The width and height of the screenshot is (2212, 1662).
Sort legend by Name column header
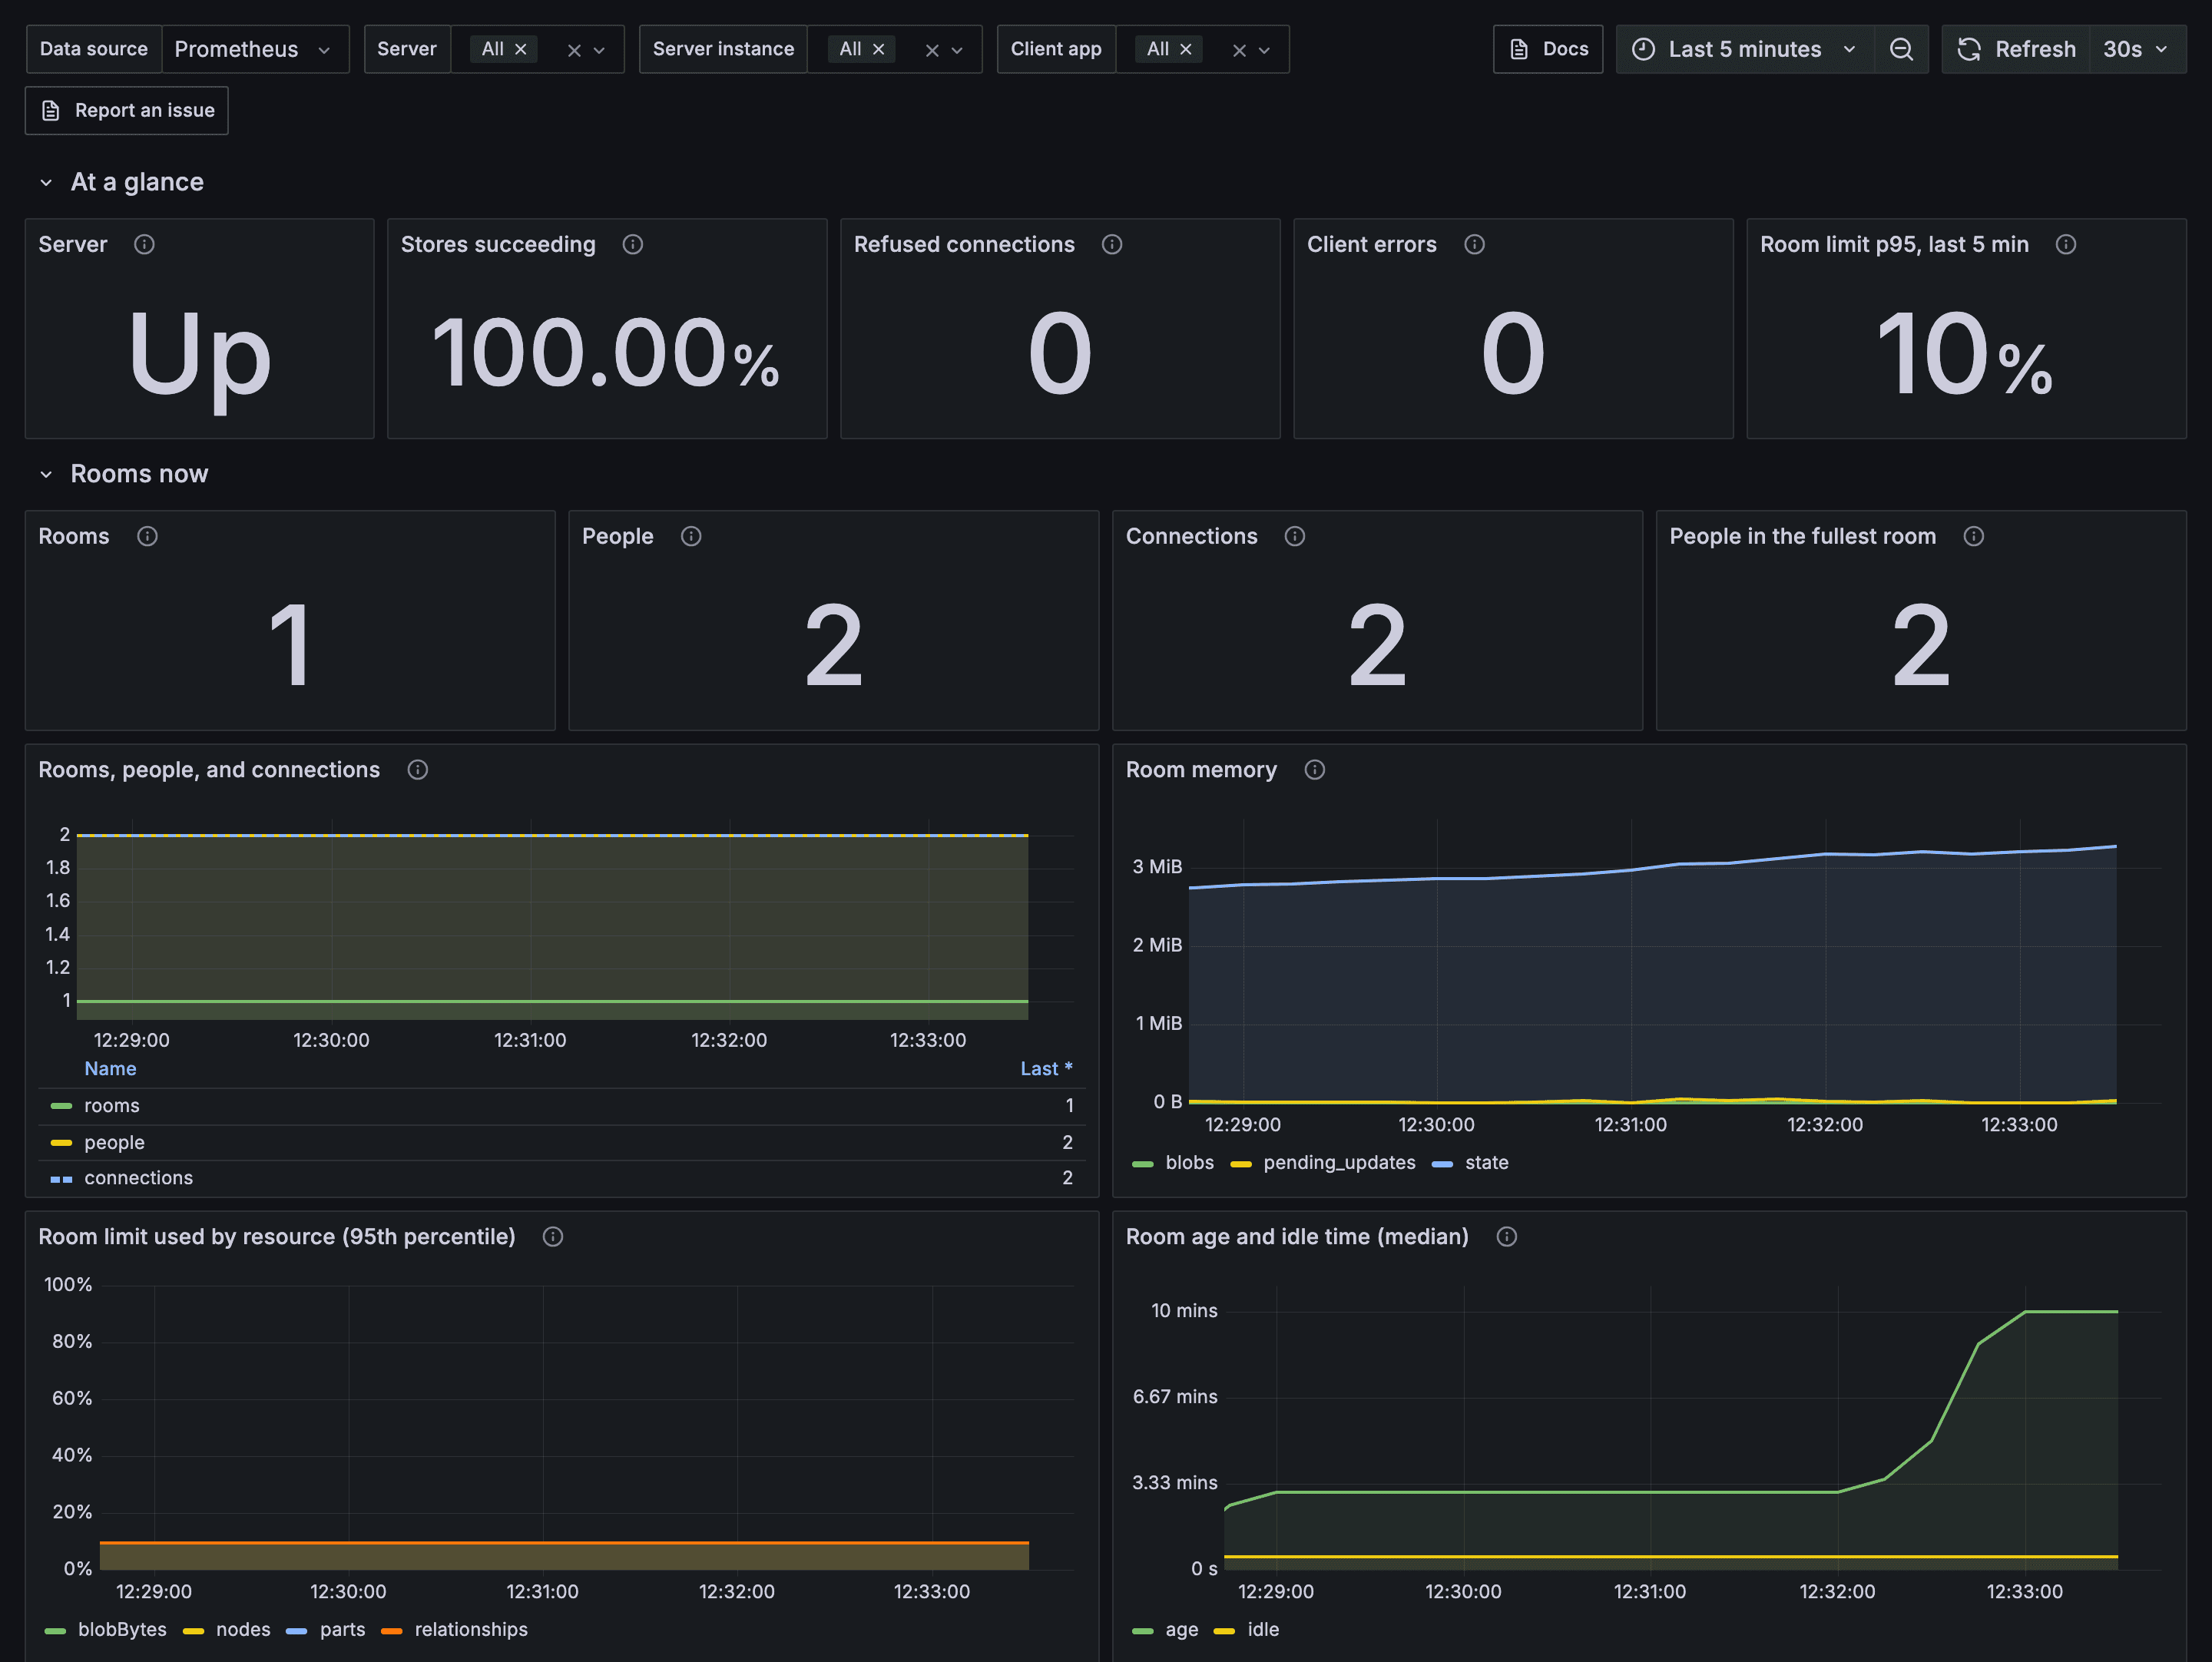[x=110, y=1069]
